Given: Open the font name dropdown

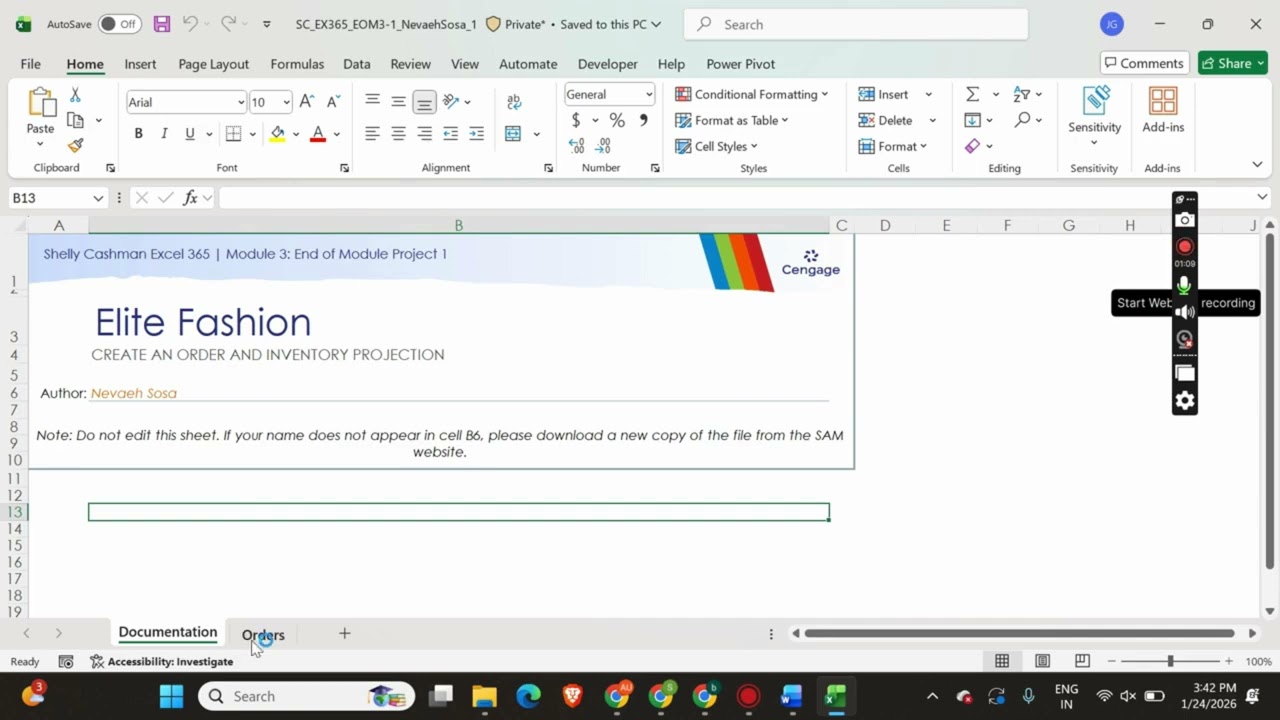Looking at the screenshot, I should click(x=241, y=102).
